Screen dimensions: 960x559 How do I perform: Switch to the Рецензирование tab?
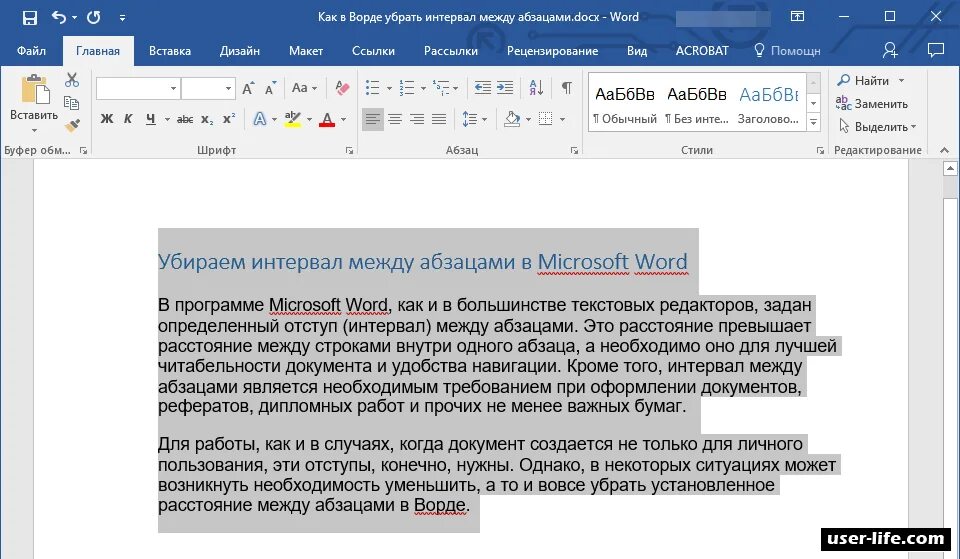[x=552, y=51]
